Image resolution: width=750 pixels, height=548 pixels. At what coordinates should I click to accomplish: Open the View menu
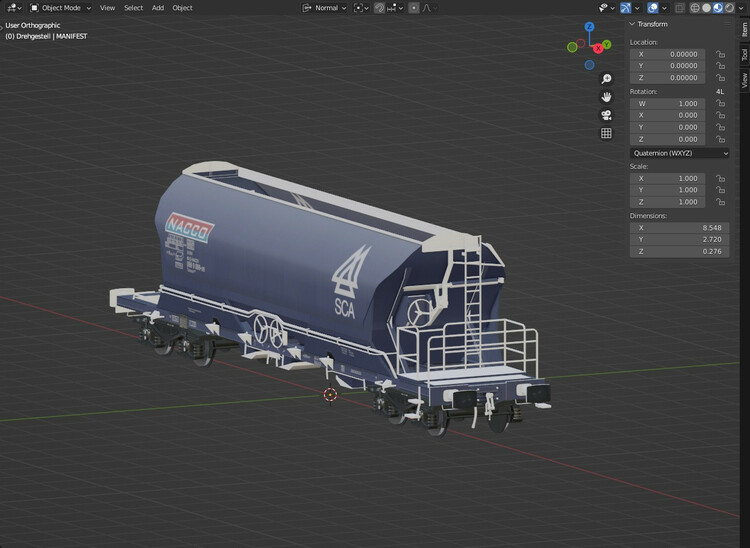[x=107, y=8]
